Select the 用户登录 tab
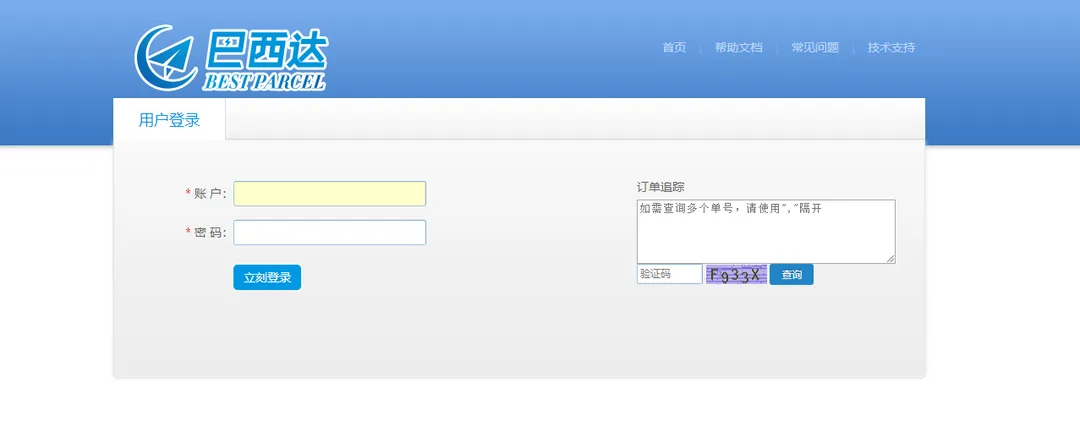Screen dimensions: 1080x438 click(169, 120)
